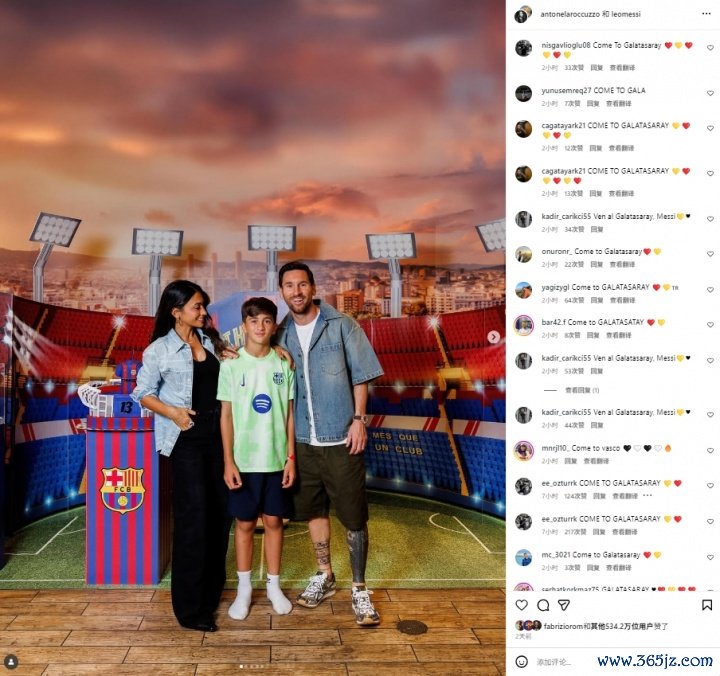Open leomessi's profile from the header

coord(626,14)
